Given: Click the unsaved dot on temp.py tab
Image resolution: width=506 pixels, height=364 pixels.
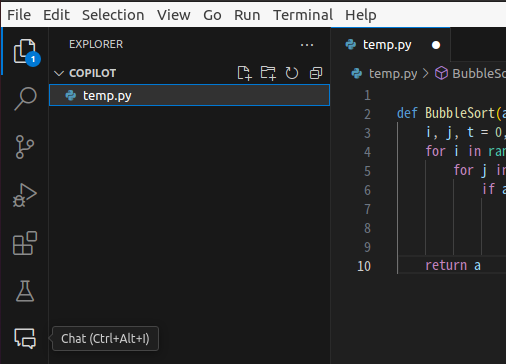Looking at the screenshot, I should [436, 45].
